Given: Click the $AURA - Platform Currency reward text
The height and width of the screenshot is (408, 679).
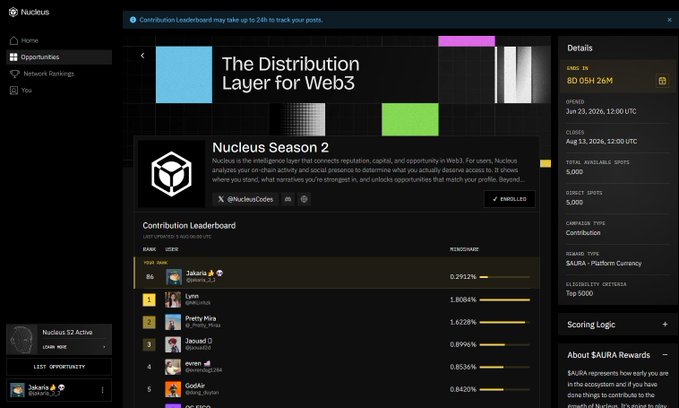Looking at the screenshot, I should point(604,263).
